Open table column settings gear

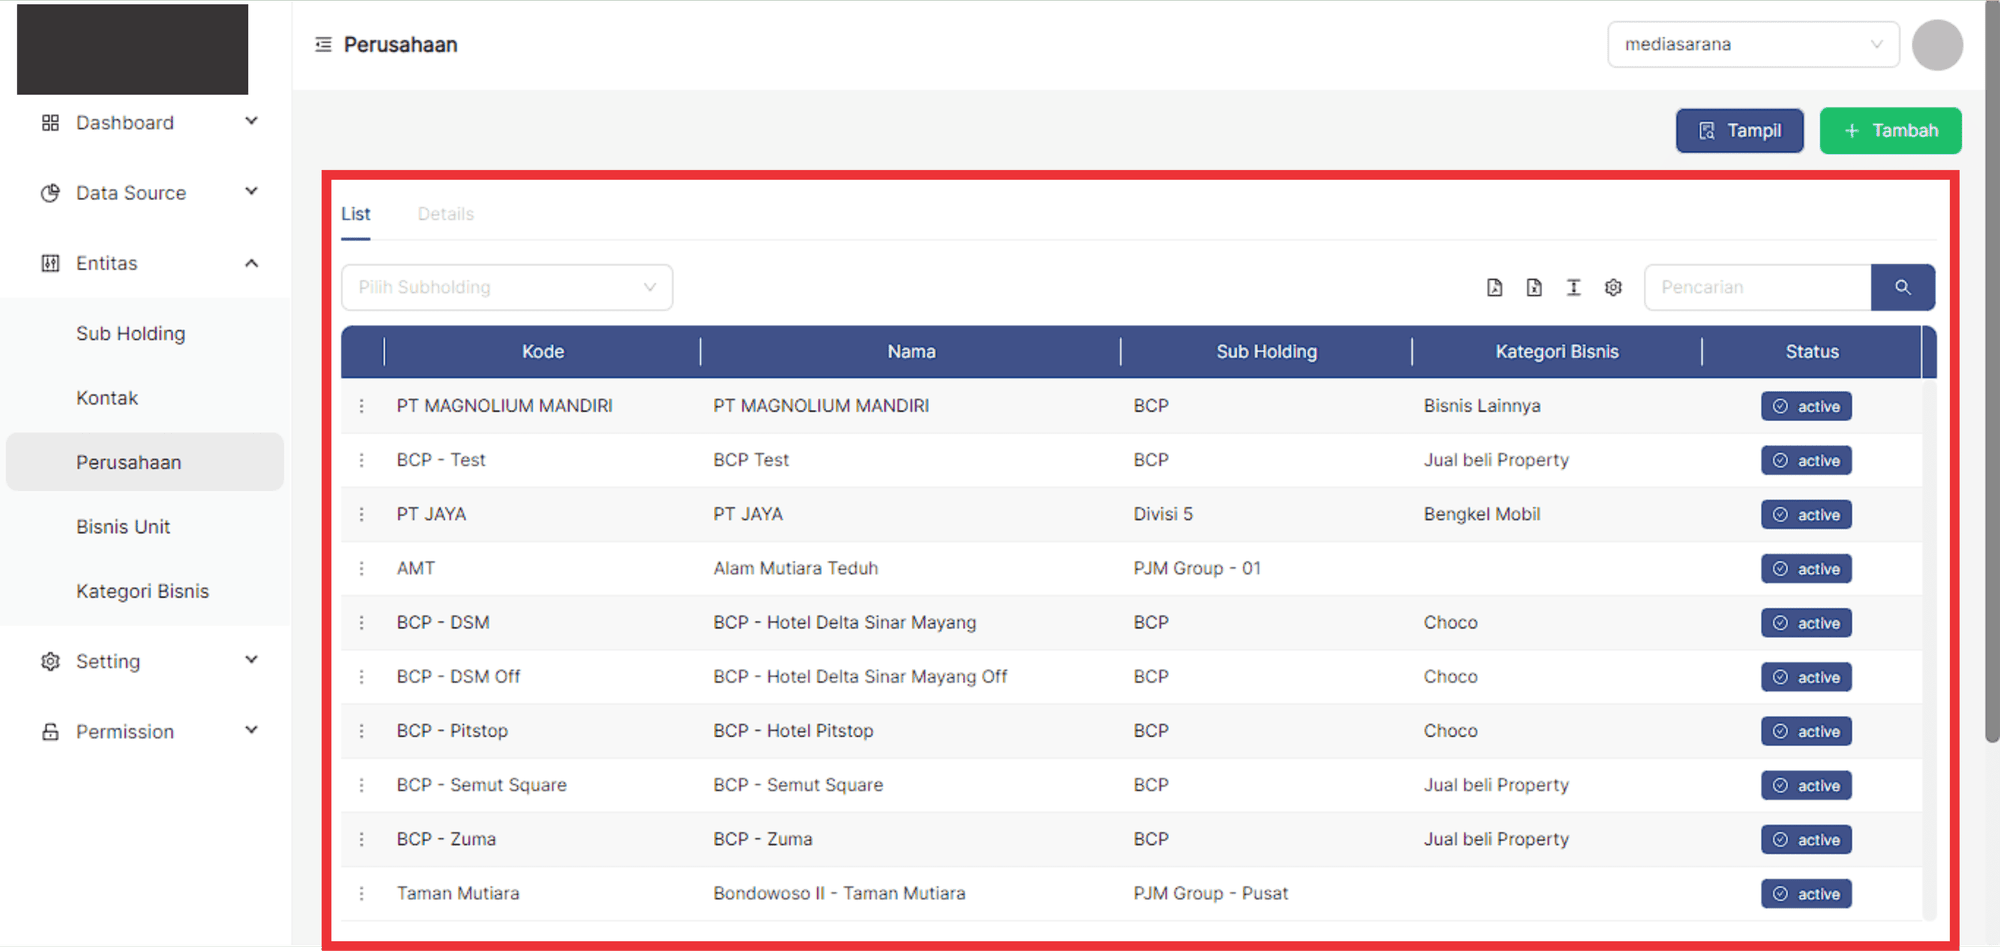click(x=1613, y=288)
